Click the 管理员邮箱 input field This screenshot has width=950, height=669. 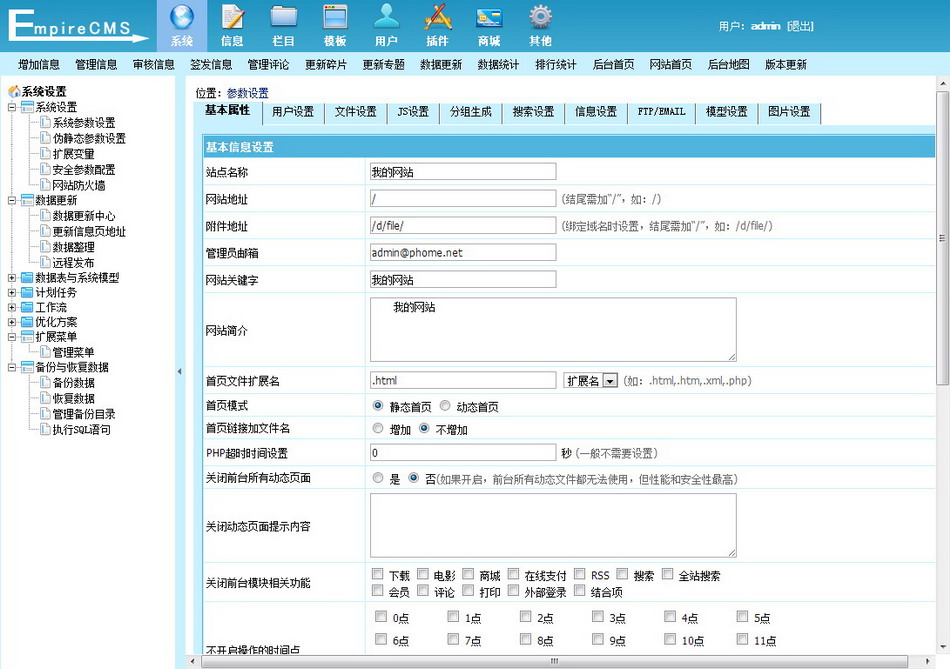tap(463, 253)
